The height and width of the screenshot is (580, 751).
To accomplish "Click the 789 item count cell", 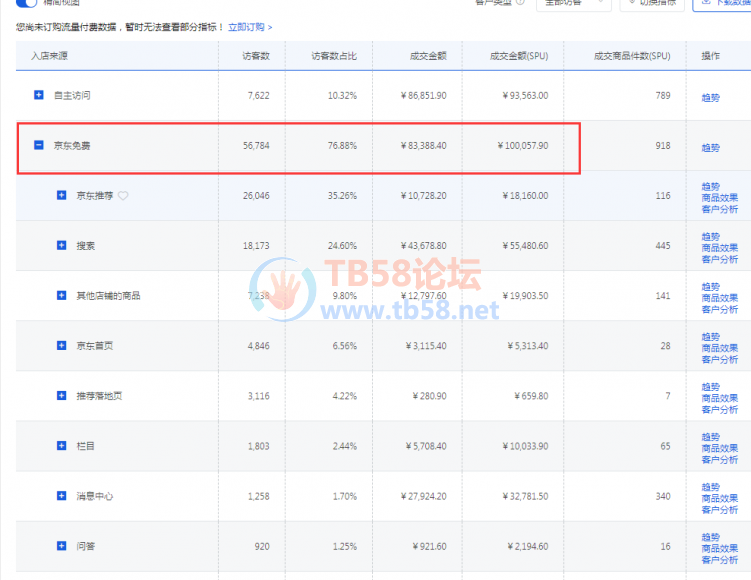I will pyautogui.click(x=663, y=95).
